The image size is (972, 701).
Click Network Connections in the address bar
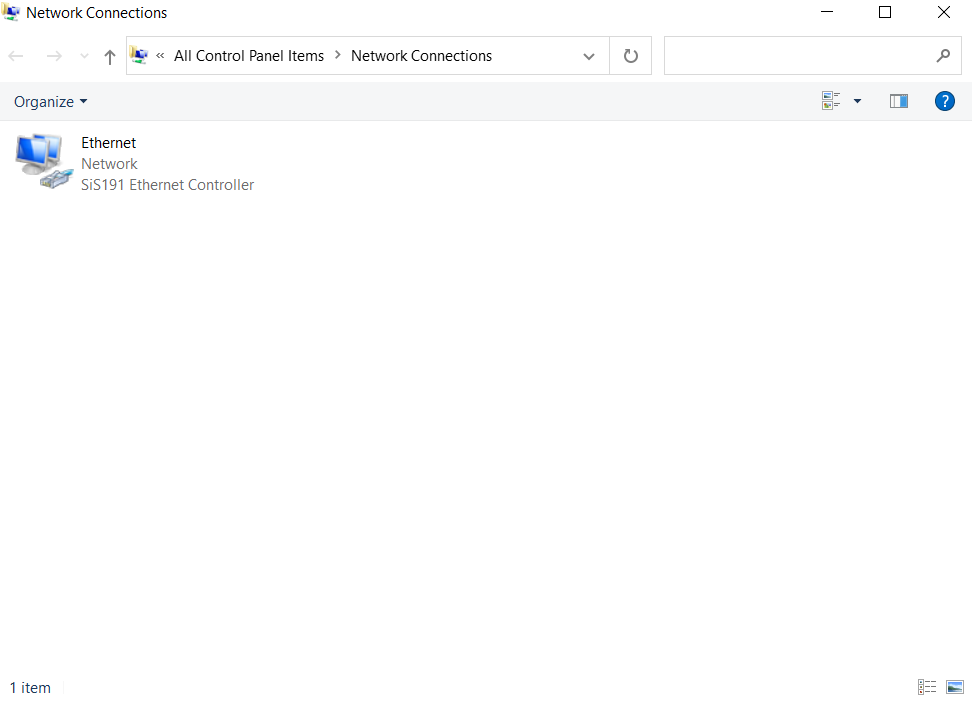[x=421, y=56]
